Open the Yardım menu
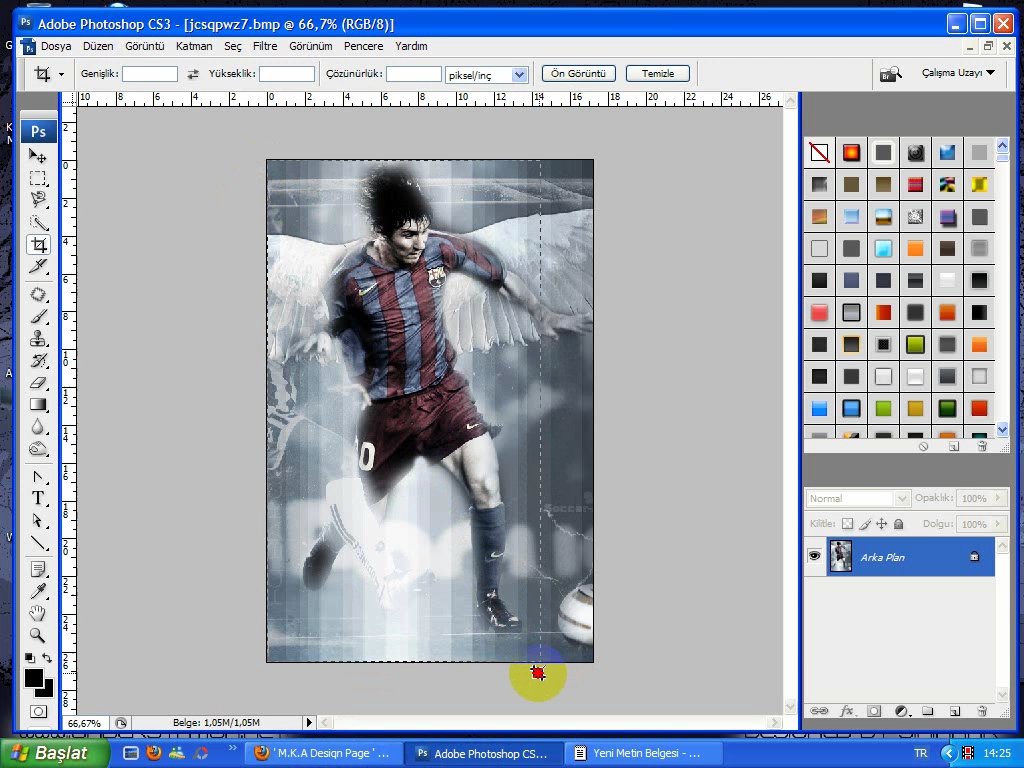 point(411,46)
